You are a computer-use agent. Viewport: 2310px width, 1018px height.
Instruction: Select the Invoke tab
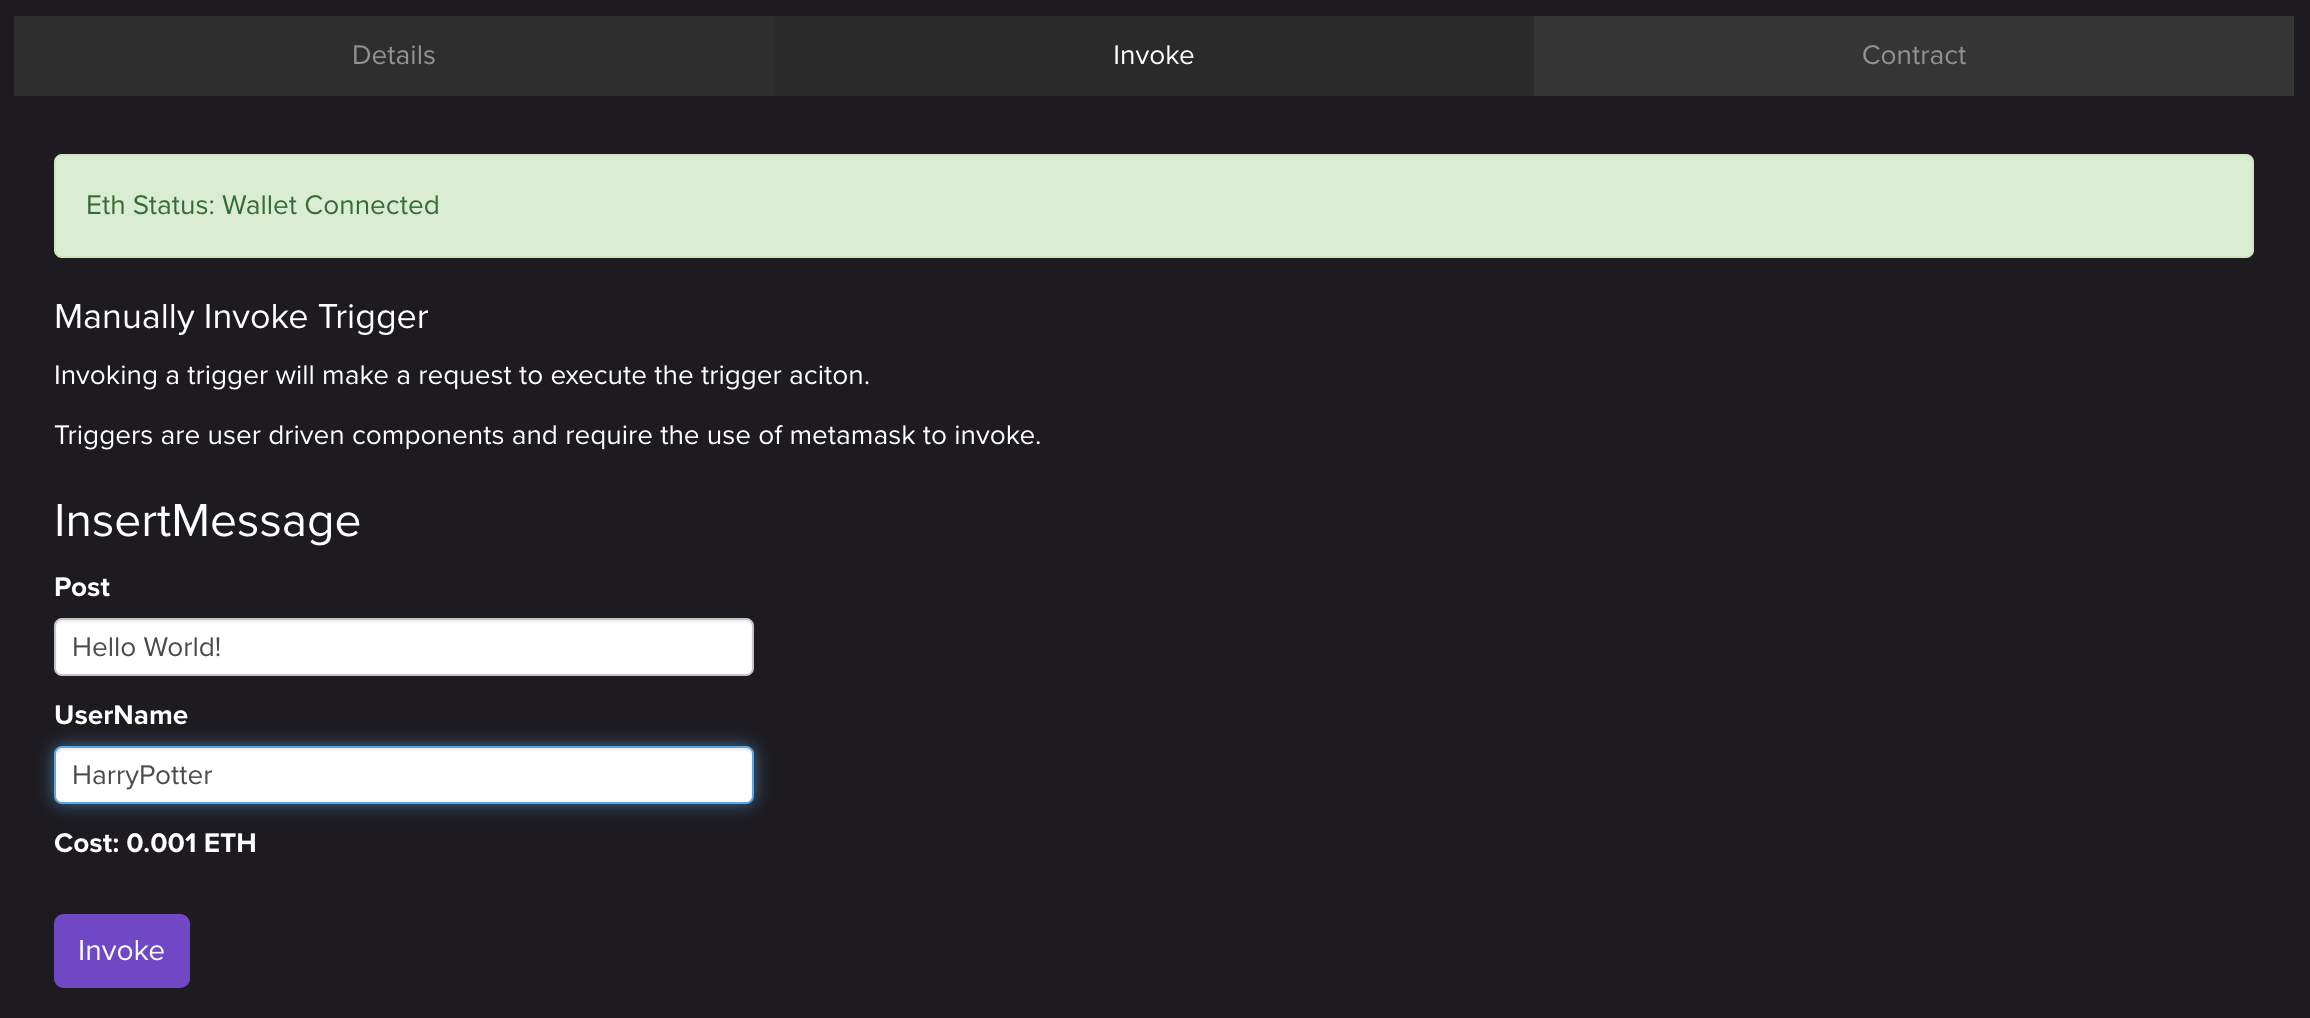(x=1153, y=56)
